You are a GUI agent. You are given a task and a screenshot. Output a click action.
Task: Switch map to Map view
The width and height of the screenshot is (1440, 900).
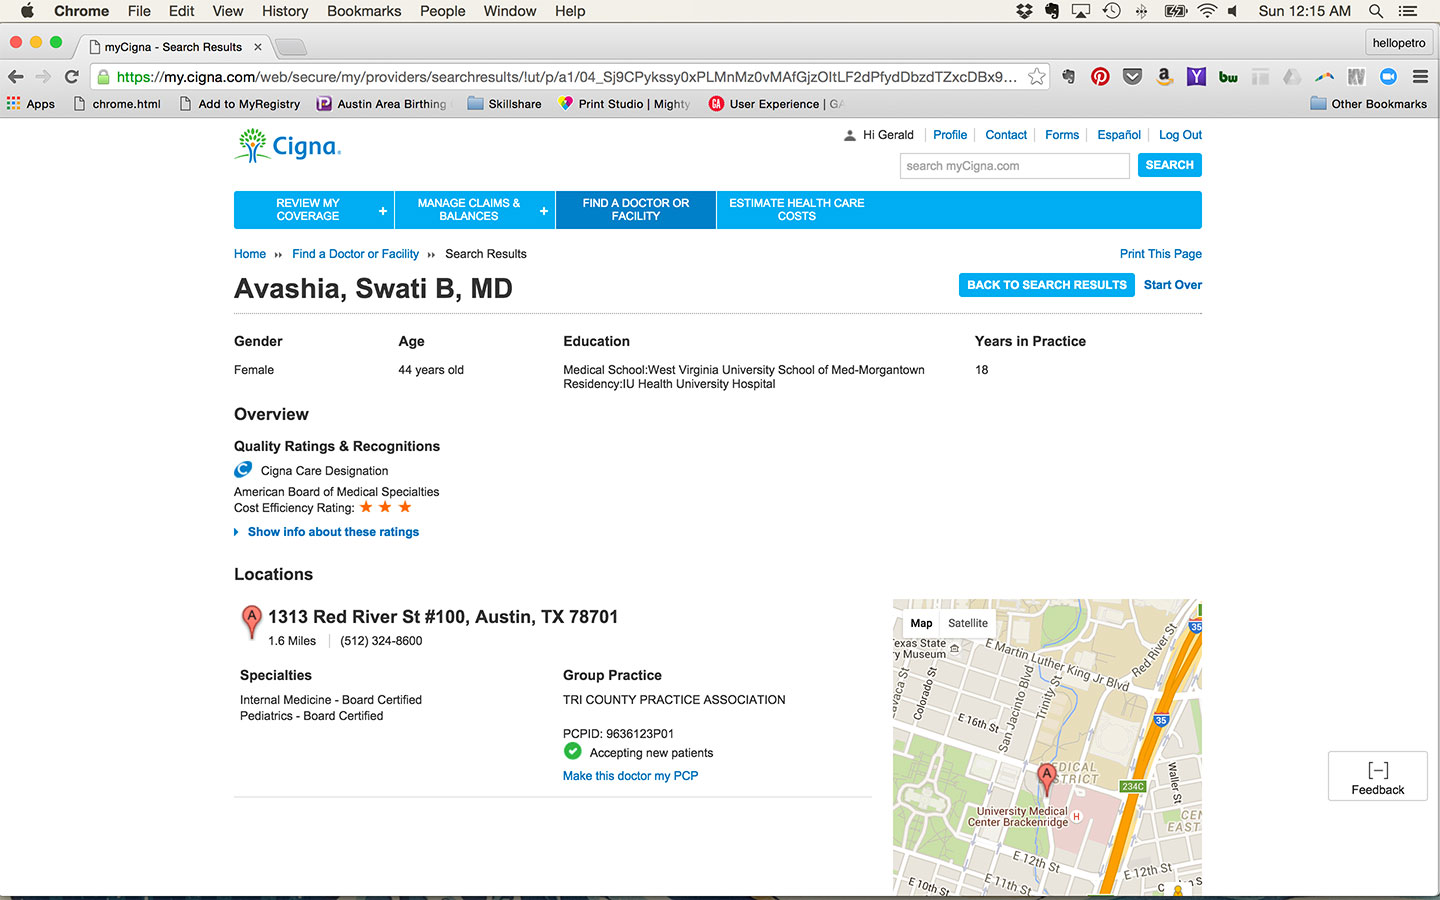point(921,623)
